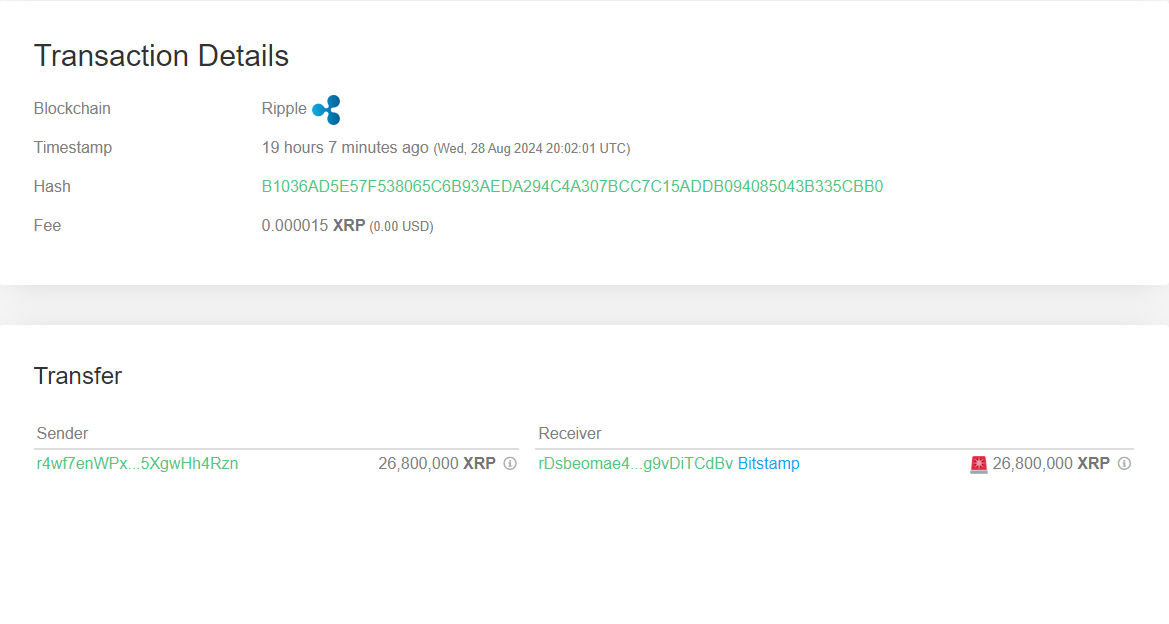This screenshot has height=624, width=1169.
Task: Click the info icon beside receiver amount
Action: tap(1124, 464)
